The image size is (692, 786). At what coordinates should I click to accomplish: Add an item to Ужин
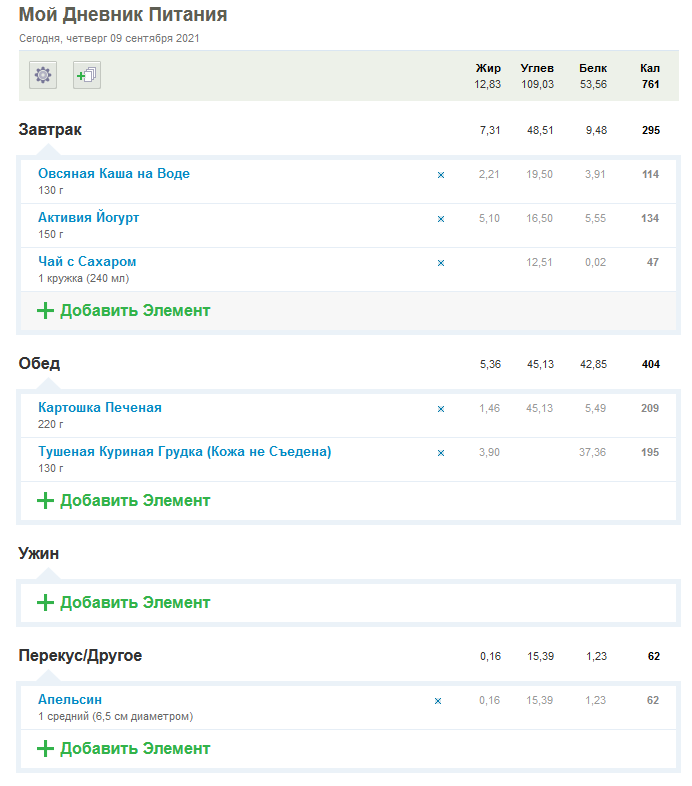(x=124, y=602)
